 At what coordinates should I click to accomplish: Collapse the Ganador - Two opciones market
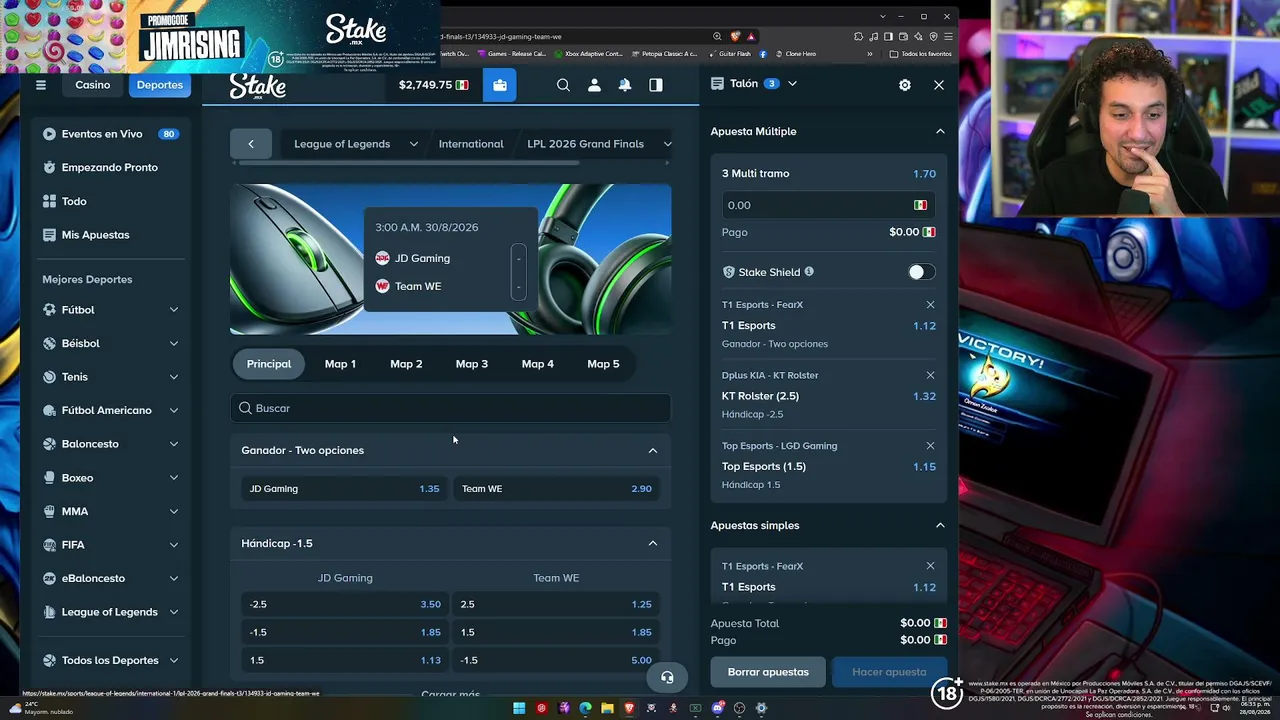coord(653,450)
